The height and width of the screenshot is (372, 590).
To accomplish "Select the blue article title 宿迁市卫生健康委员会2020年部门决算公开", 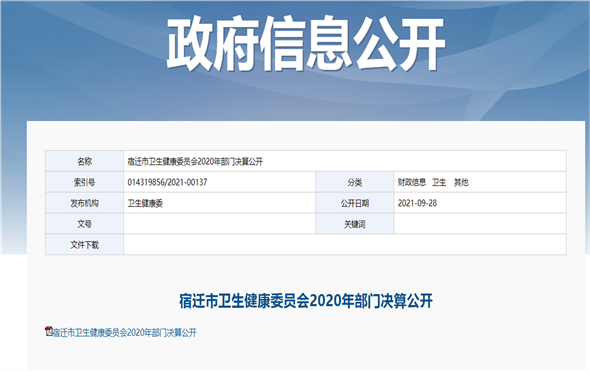I will (306, 301).
